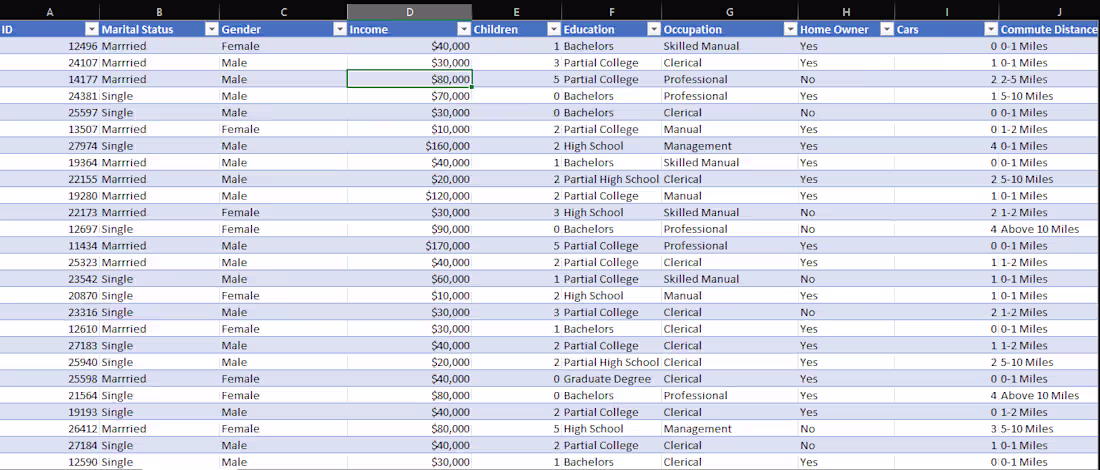This screenshot has width=1100, height=470.
Task: Select column C header
Action: click(283, 11)
